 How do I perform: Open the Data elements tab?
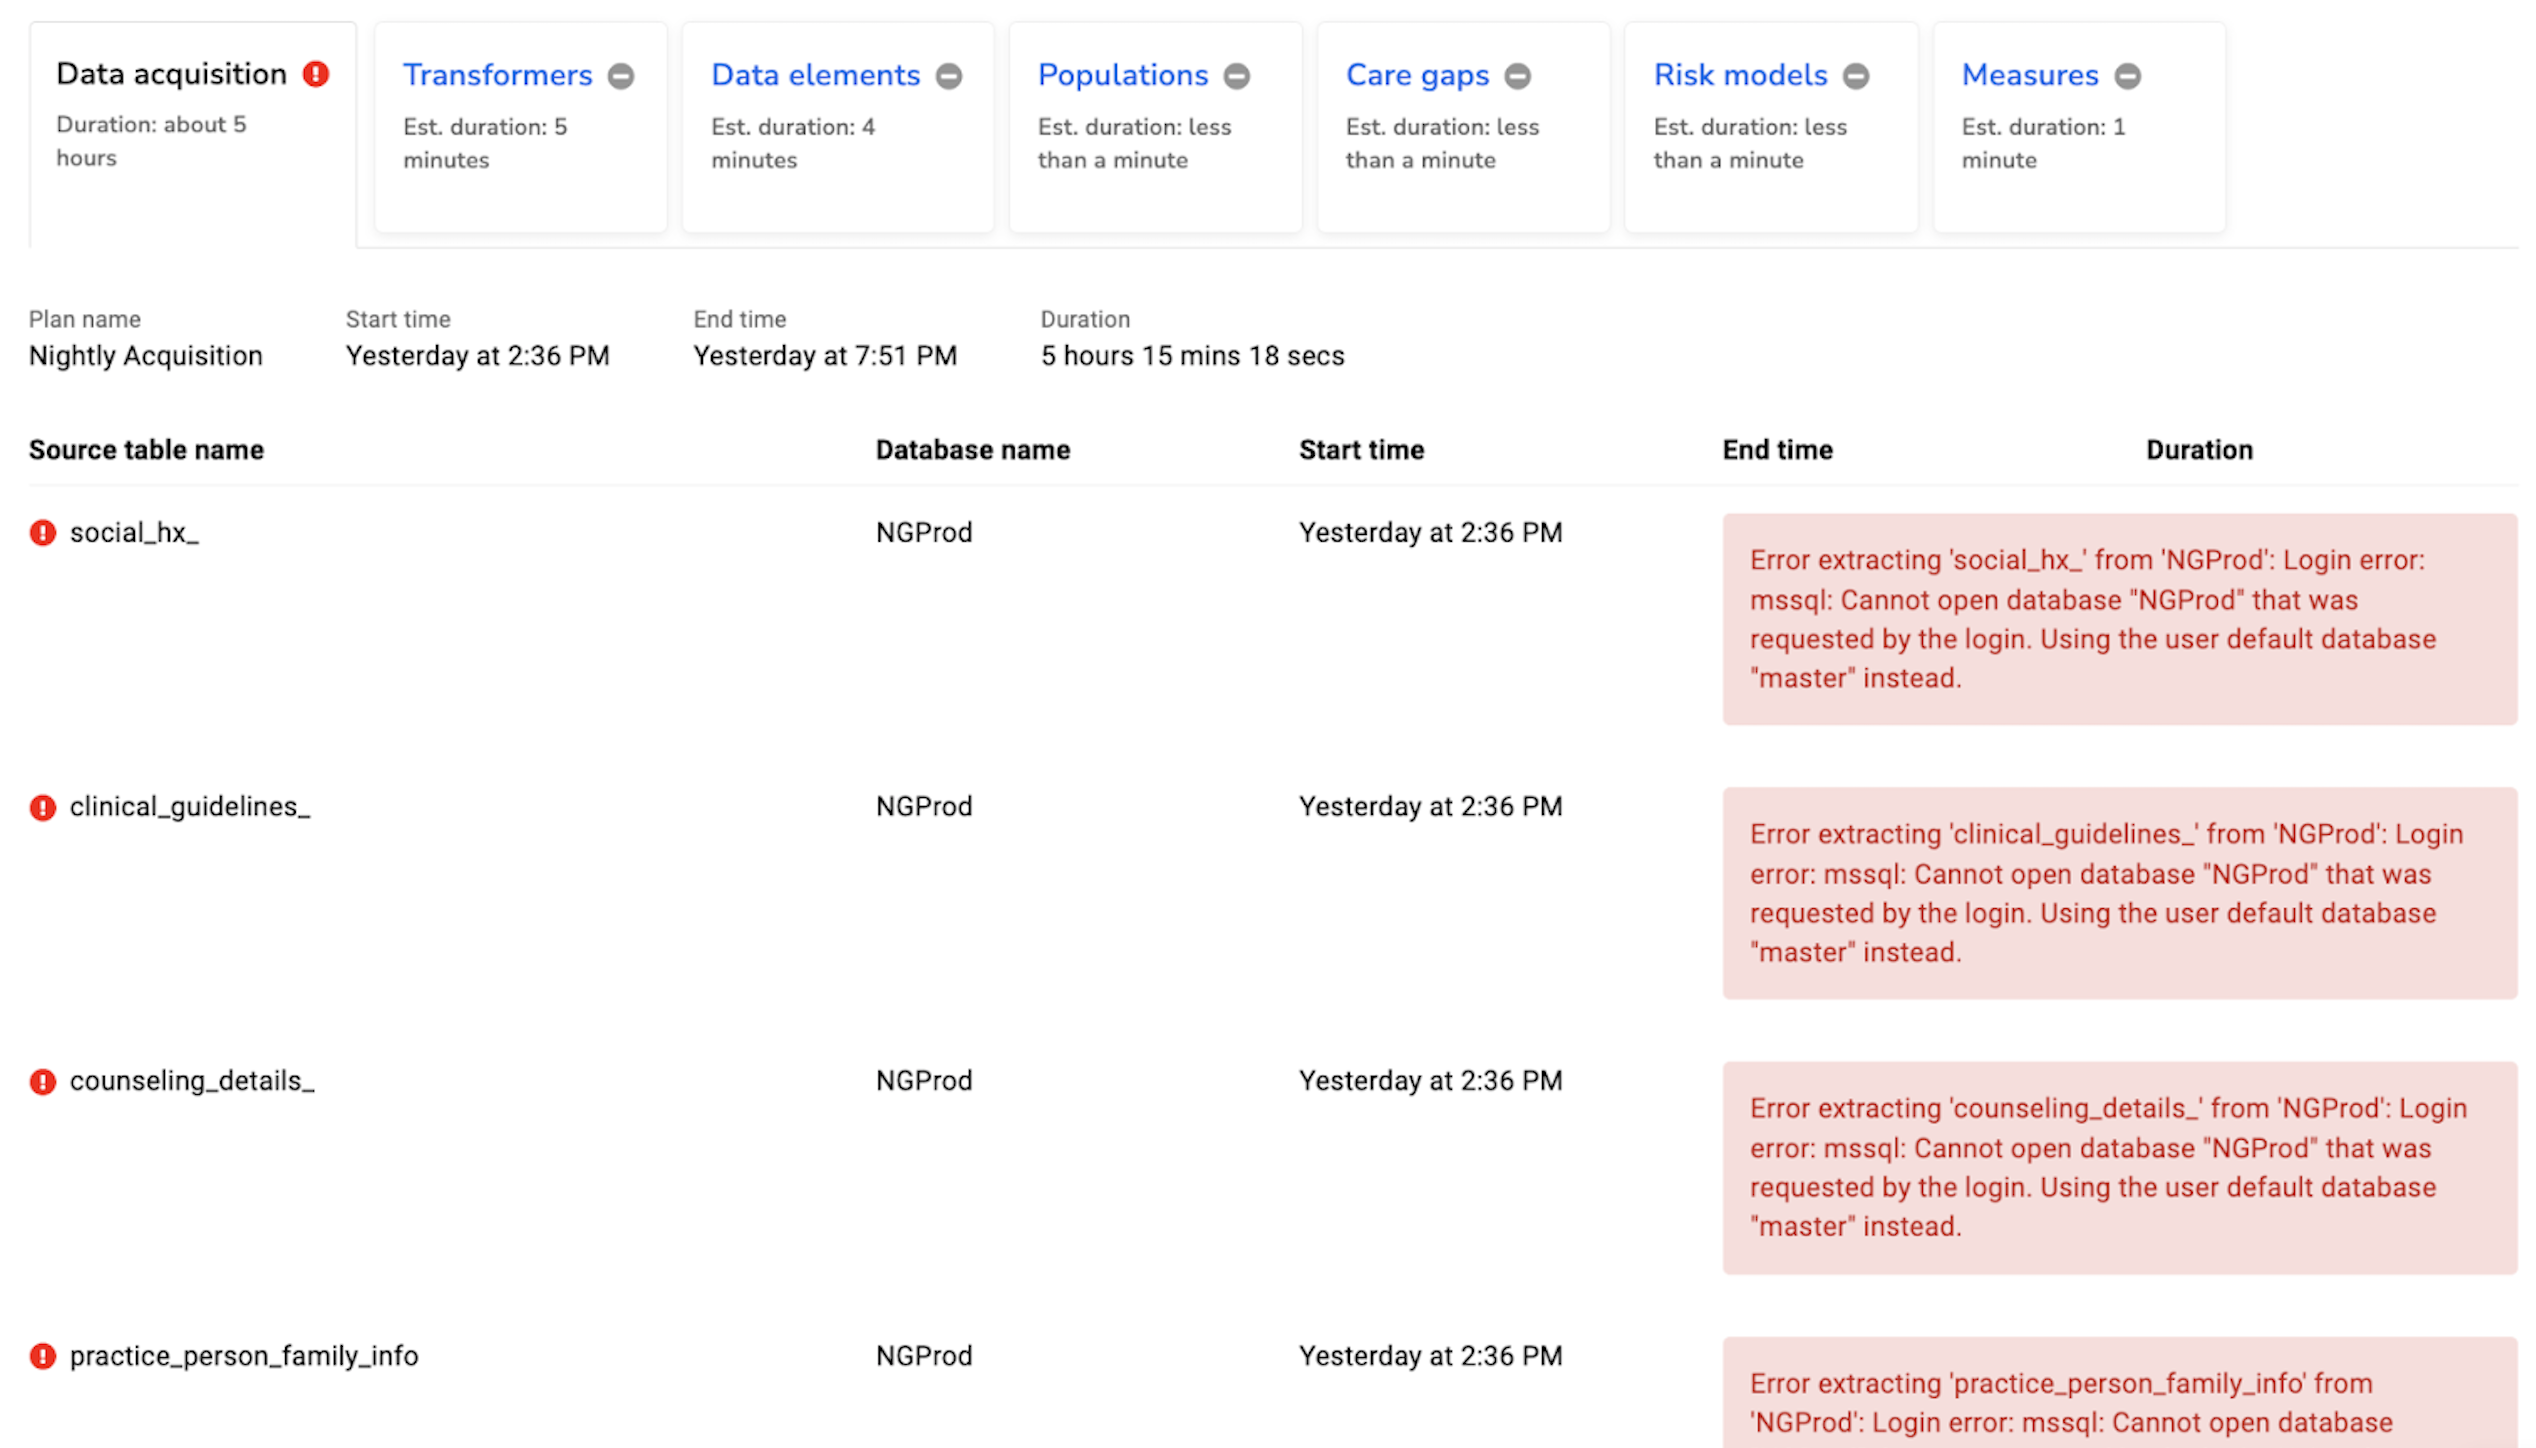tap(815, 75)
